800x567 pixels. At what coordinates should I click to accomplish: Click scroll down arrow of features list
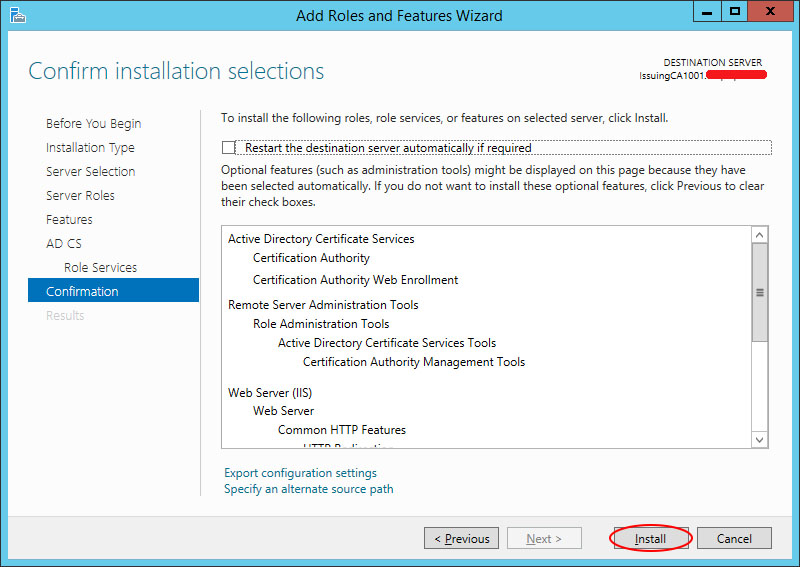click(760, 439)
